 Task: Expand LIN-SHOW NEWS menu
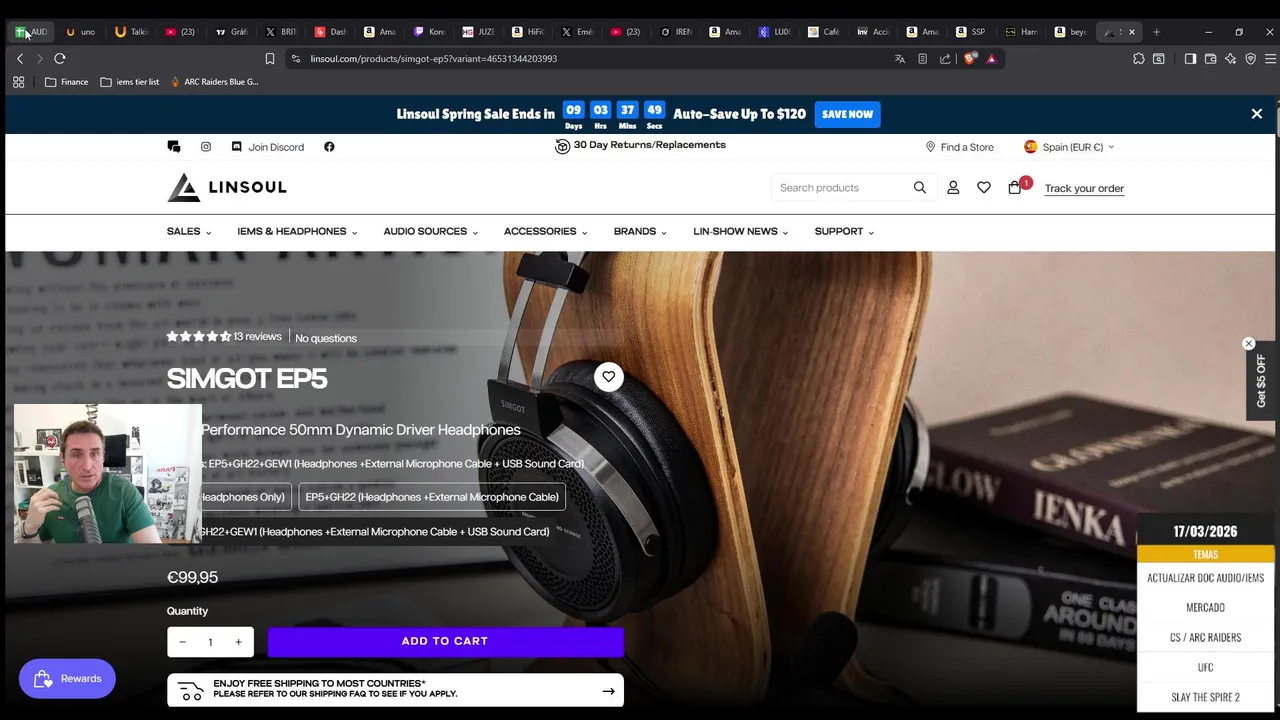(x=740, y=232)
